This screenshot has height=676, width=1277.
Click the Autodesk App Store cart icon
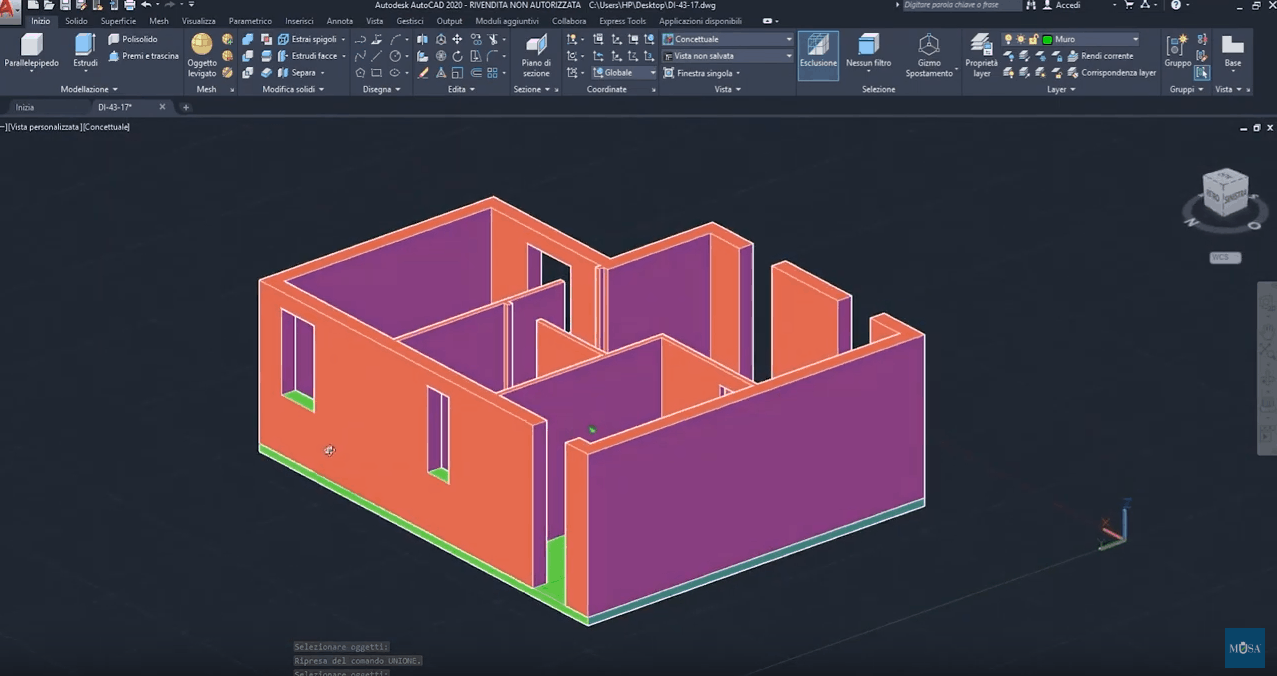tap(1129, 5)
